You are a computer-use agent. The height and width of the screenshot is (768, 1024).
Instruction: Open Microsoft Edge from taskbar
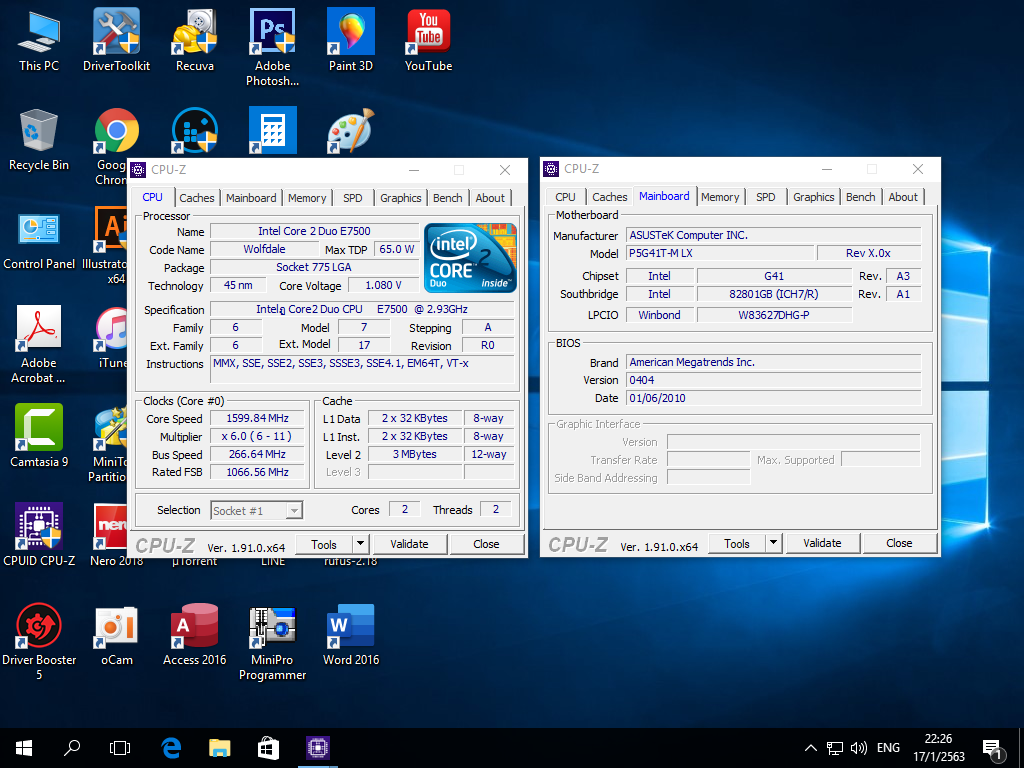pyautogui.click(x=171, y=748)
